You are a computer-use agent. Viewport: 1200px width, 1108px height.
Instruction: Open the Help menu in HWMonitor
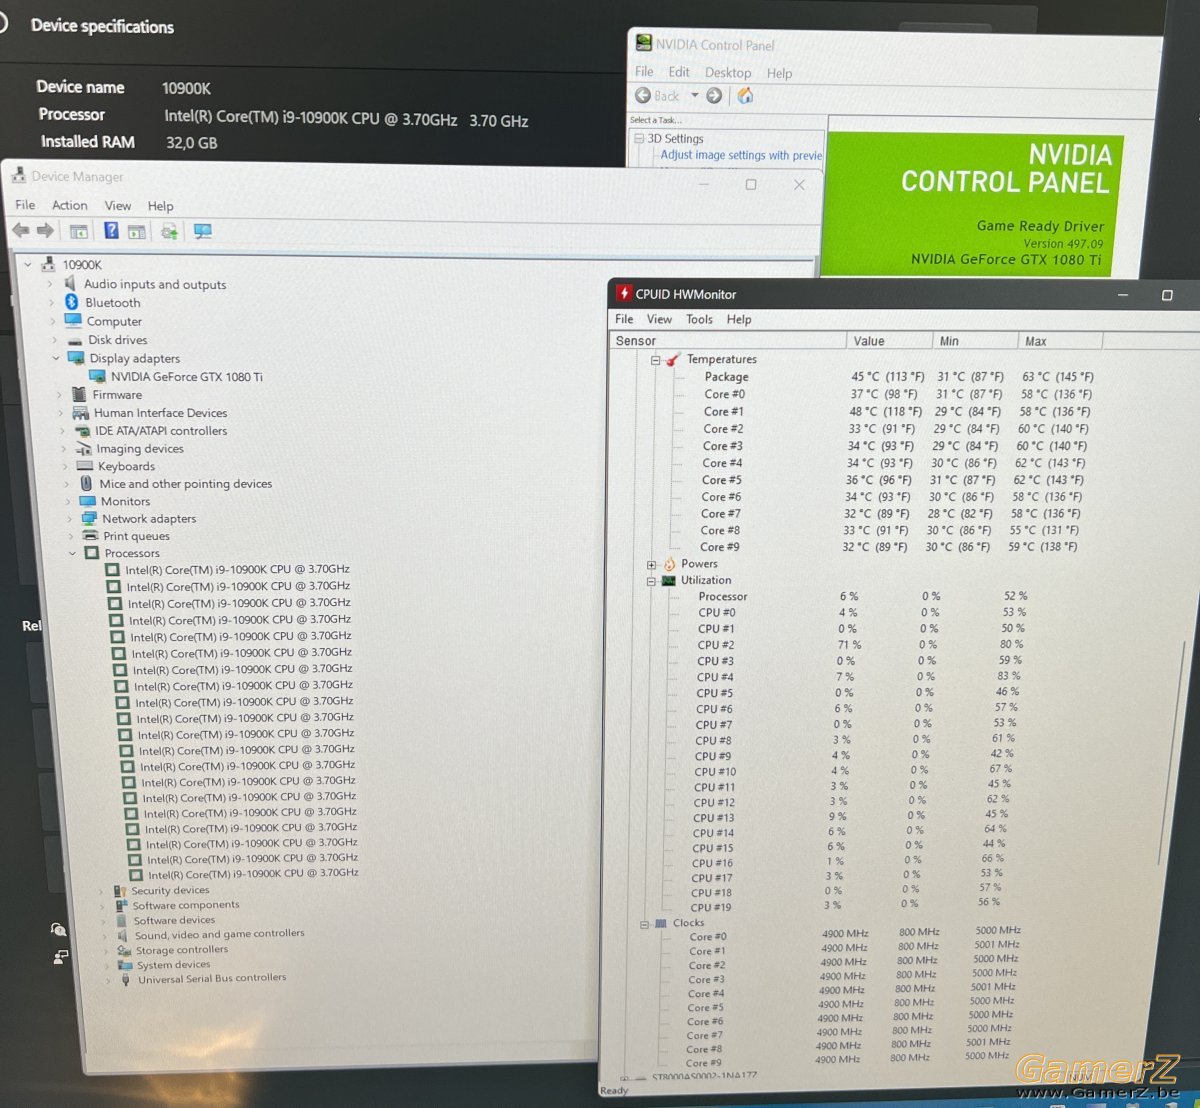tap(739, 319)
